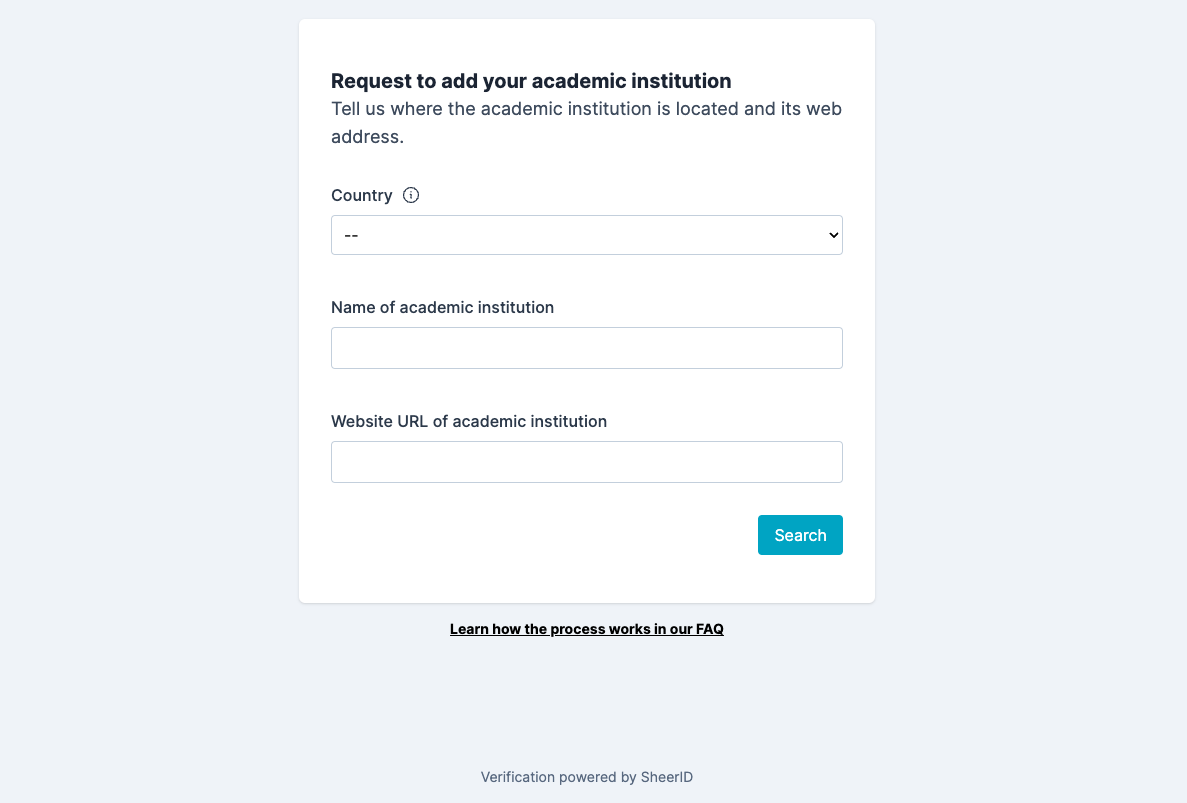Screen dimensions: 1187x803
Task: Click the 'Verification powered by SheerID' footer text
Action: [587, 777]
